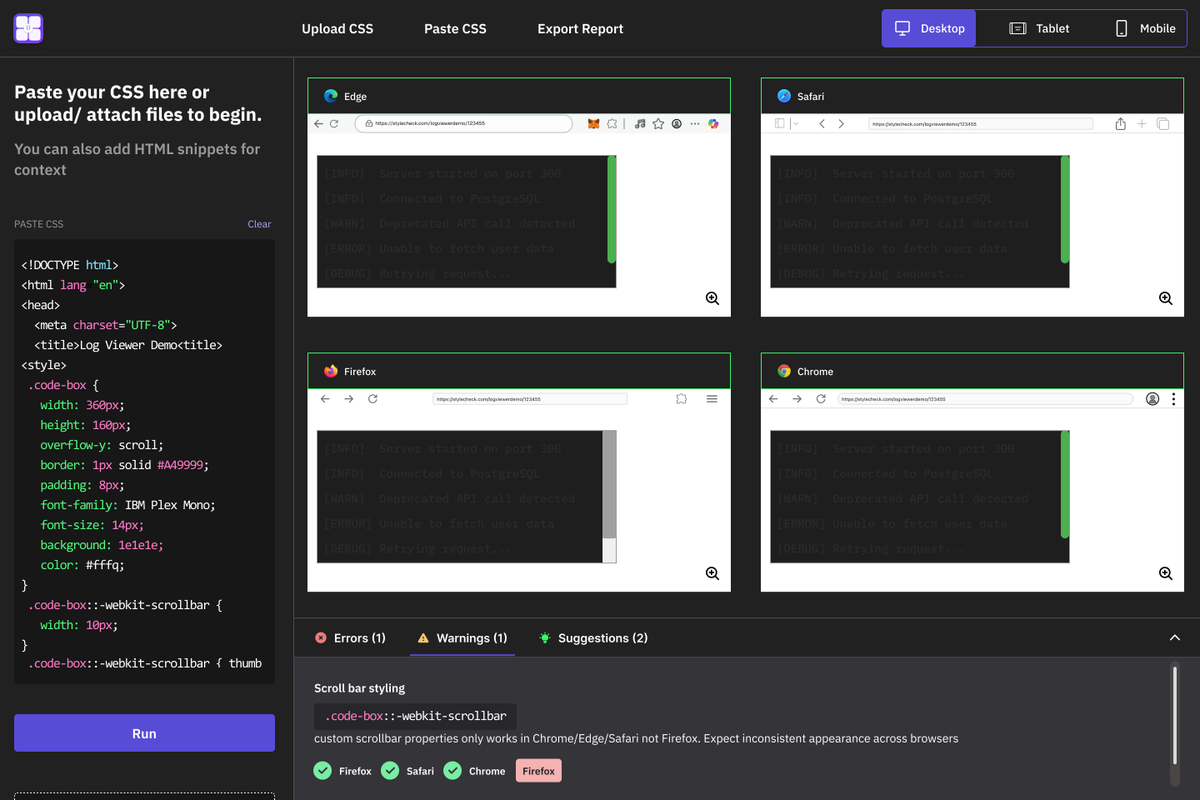Screen dimensions: 1200x800
Task: Zoom into the Safari preview
Action: click(1165, 298)
